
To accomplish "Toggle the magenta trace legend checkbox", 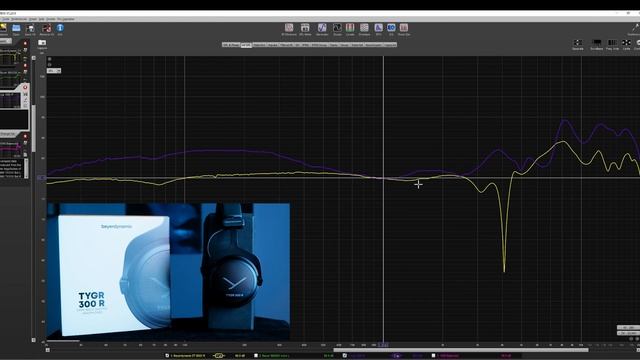I will [x=433, y=356].
